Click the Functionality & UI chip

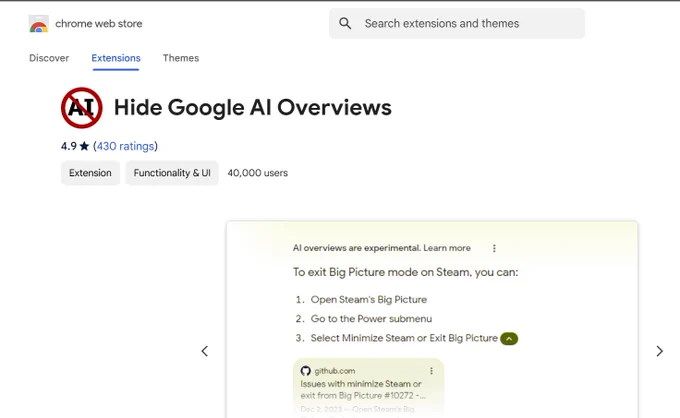pyautogui.click(x=172, y=173)
